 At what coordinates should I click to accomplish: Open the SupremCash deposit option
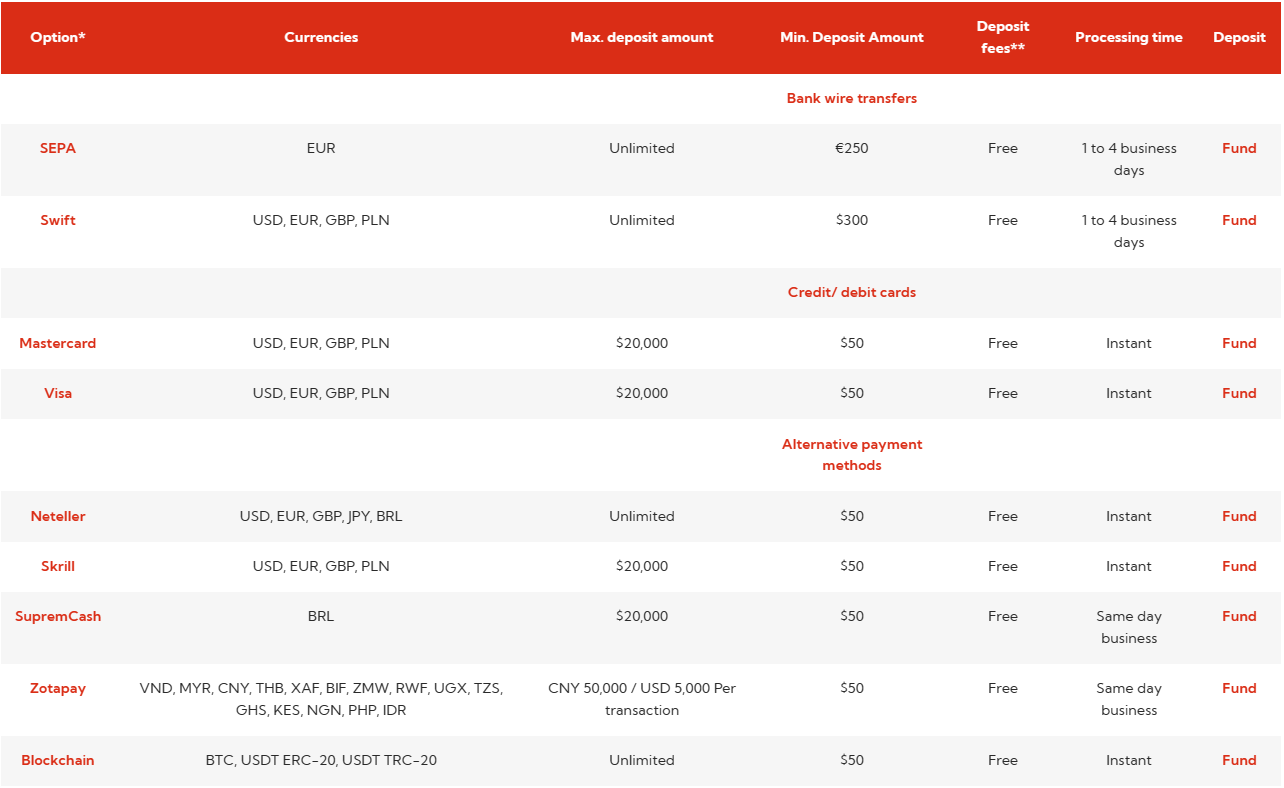click(x=58, y=616)
